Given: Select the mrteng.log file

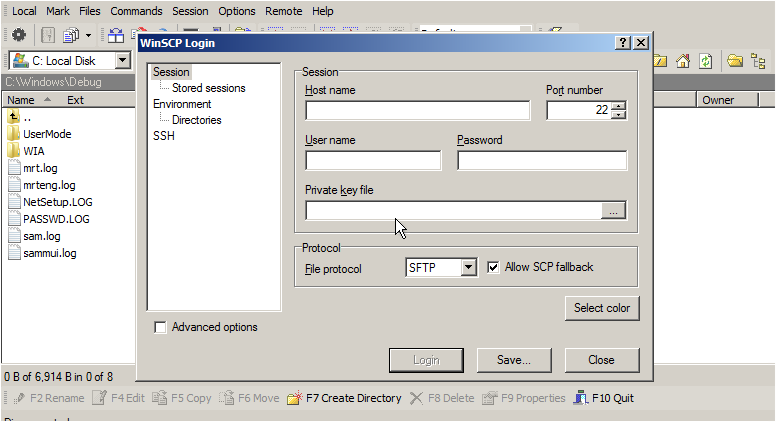Looking at the screenshot, I should 42,186.
